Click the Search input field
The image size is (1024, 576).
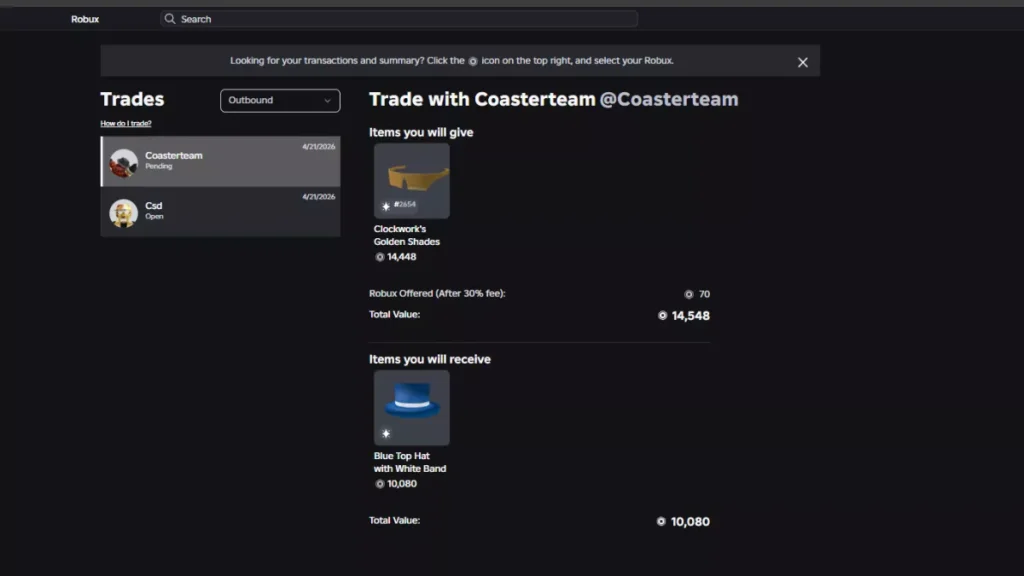tap(399, 19)
